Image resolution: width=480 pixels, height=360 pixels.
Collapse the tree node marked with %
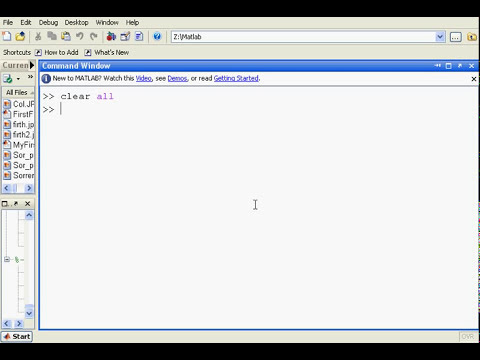[x=7, y=259]
